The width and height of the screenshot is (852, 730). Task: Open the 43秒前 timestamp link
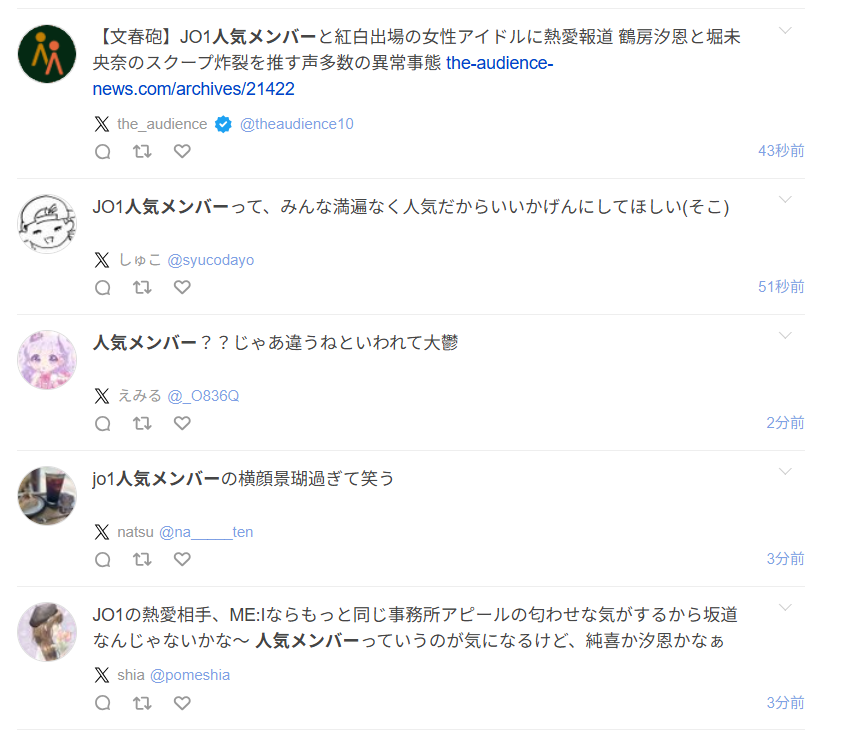coord(781,151)
